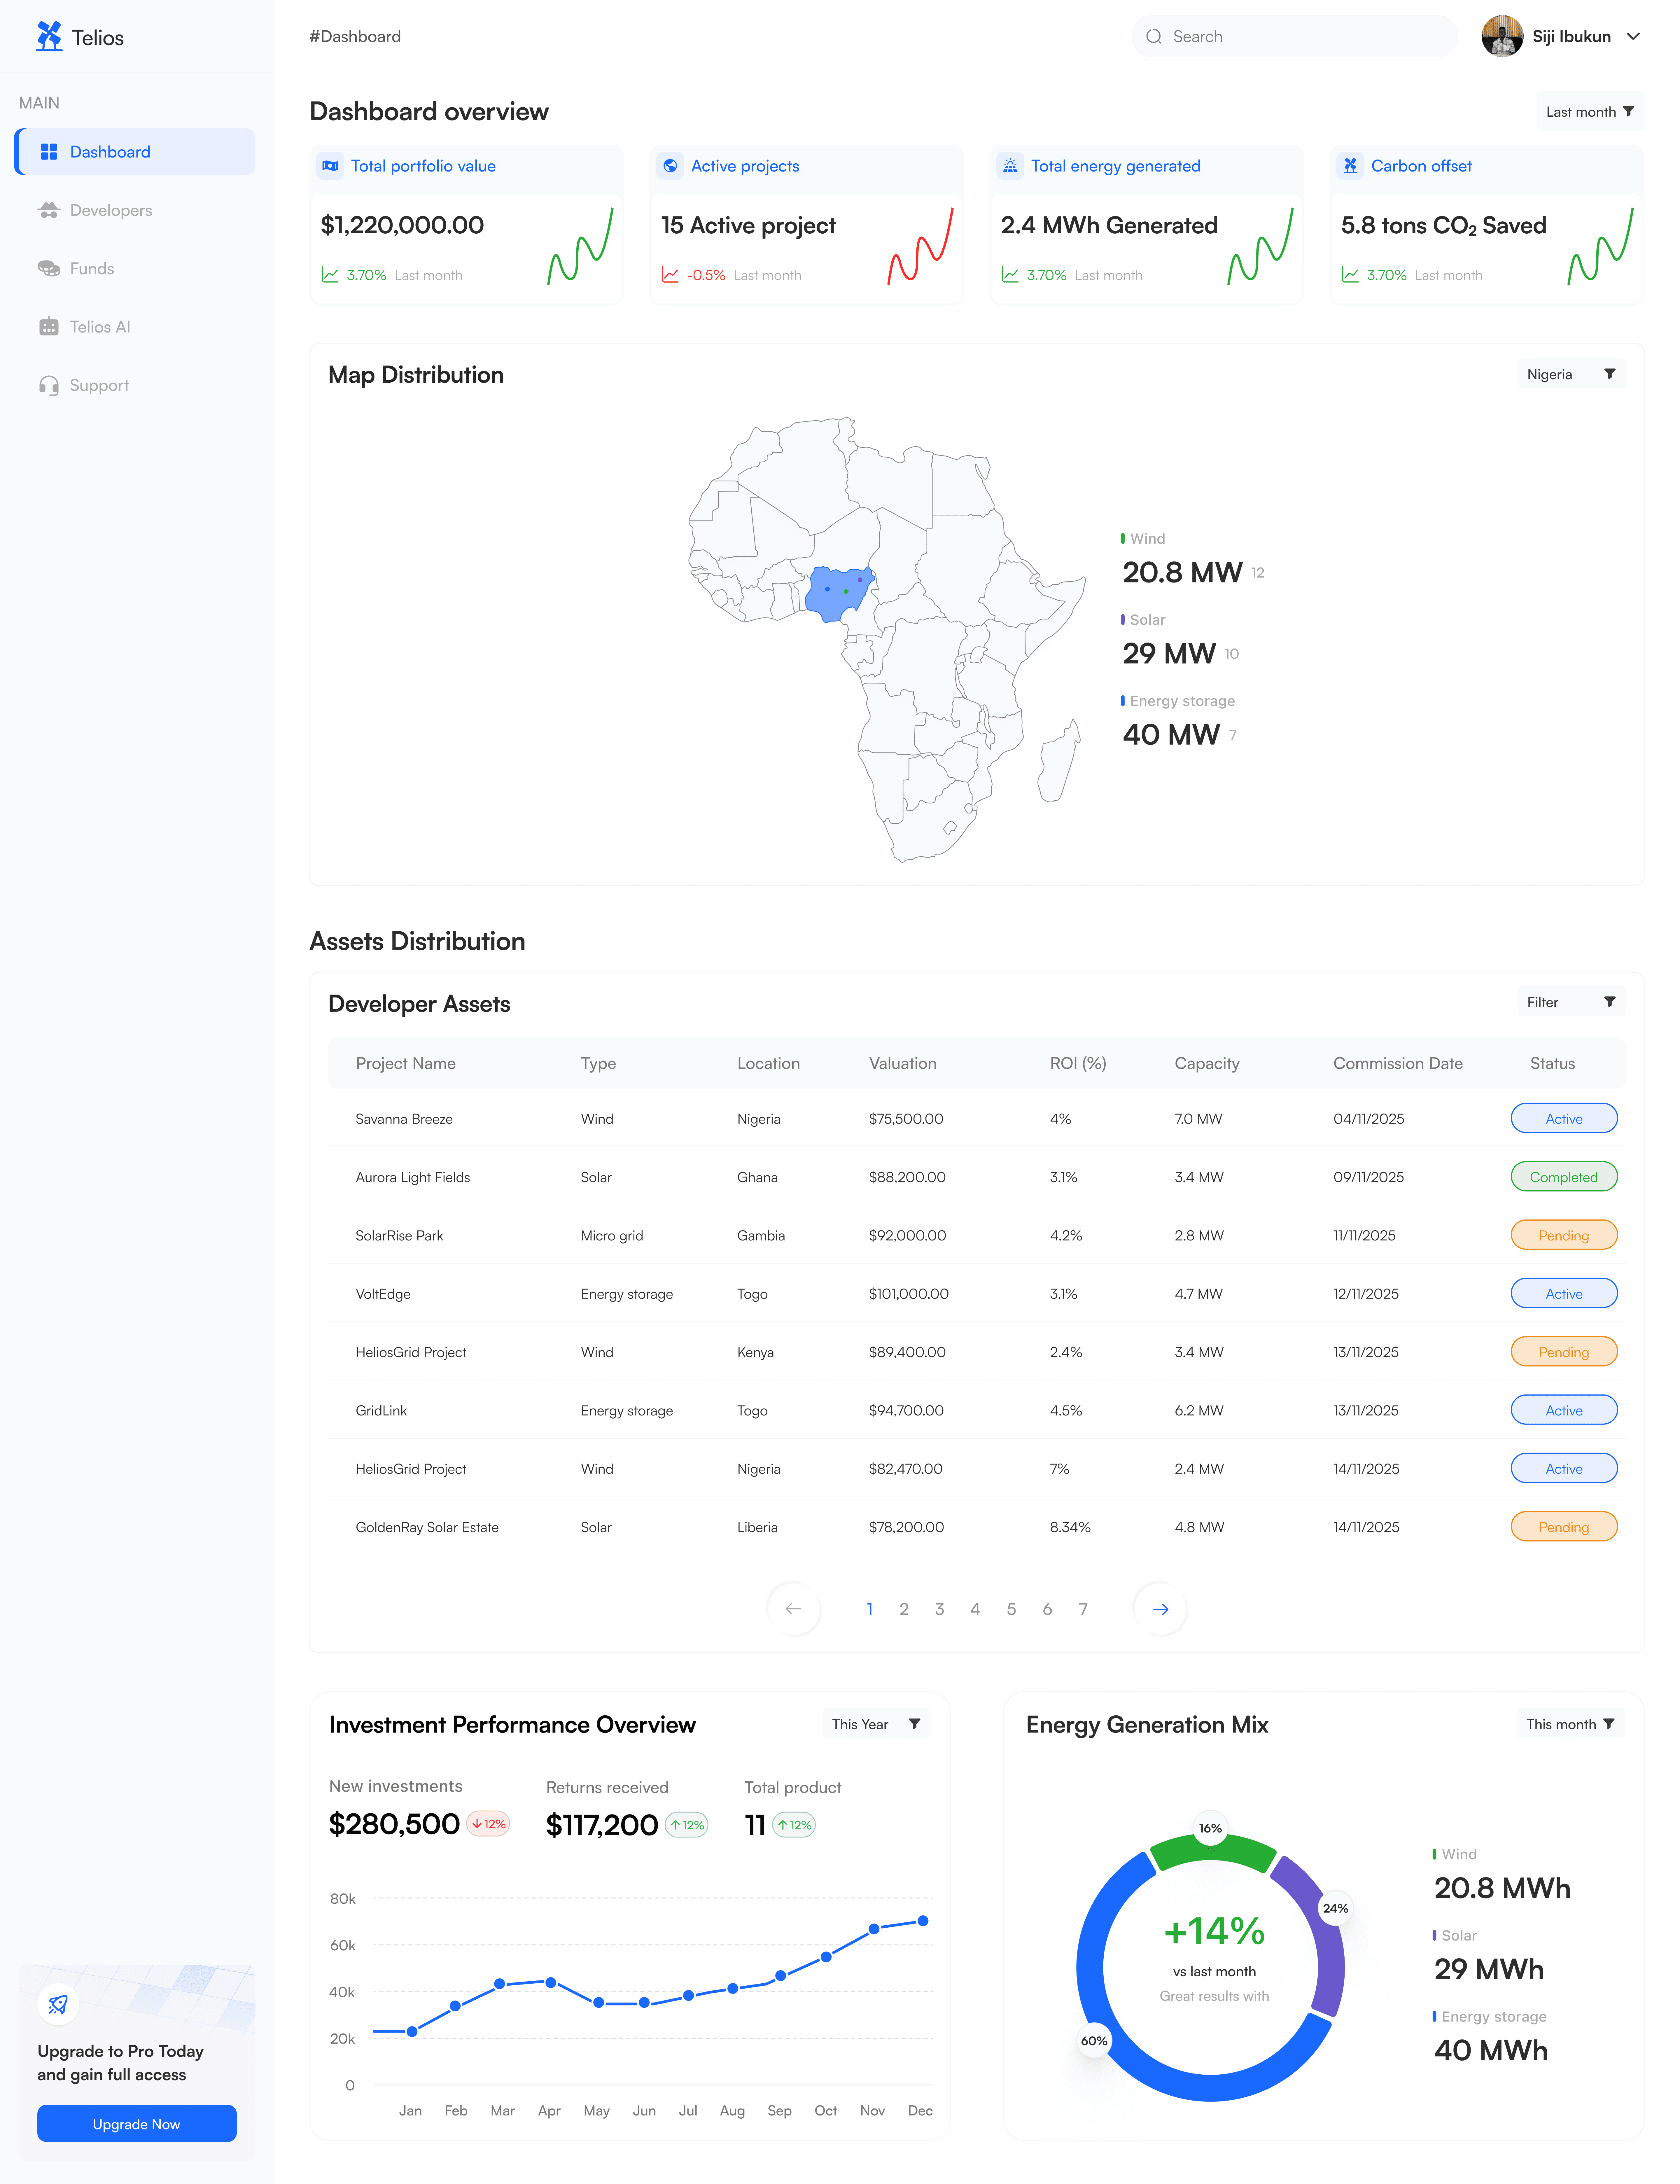Open Developers in the sidebar
This screenshot has width=1680, height=2184.
(x=111, y=210)
